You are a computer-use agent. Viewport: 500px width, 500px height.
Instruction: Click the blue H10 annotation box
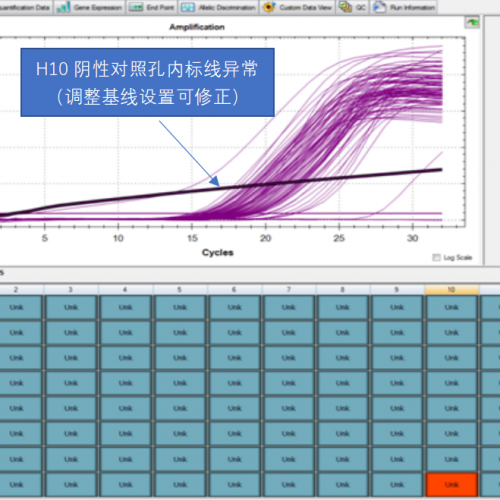tap(147, 82)
